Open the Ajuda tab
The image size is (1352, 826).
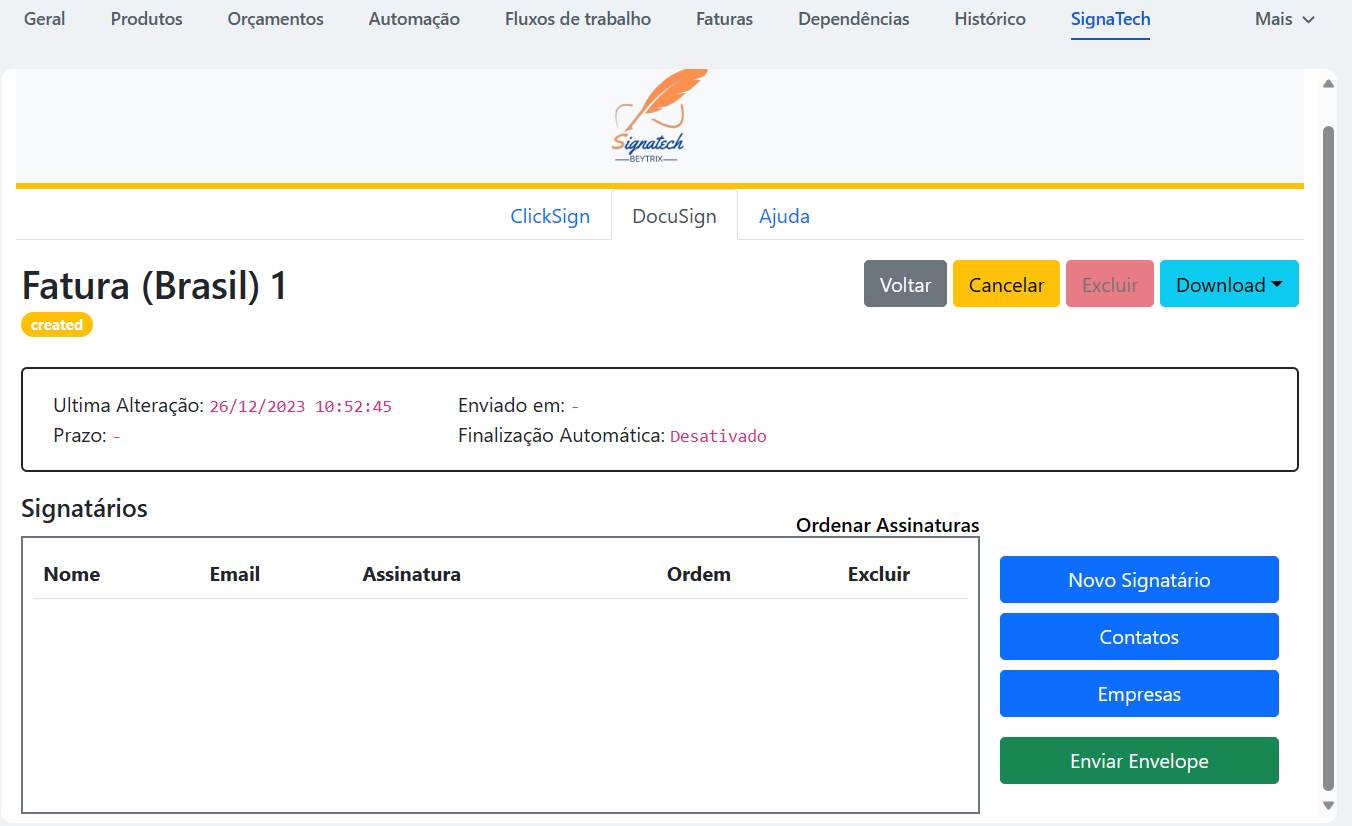click(x=784, y=216)
